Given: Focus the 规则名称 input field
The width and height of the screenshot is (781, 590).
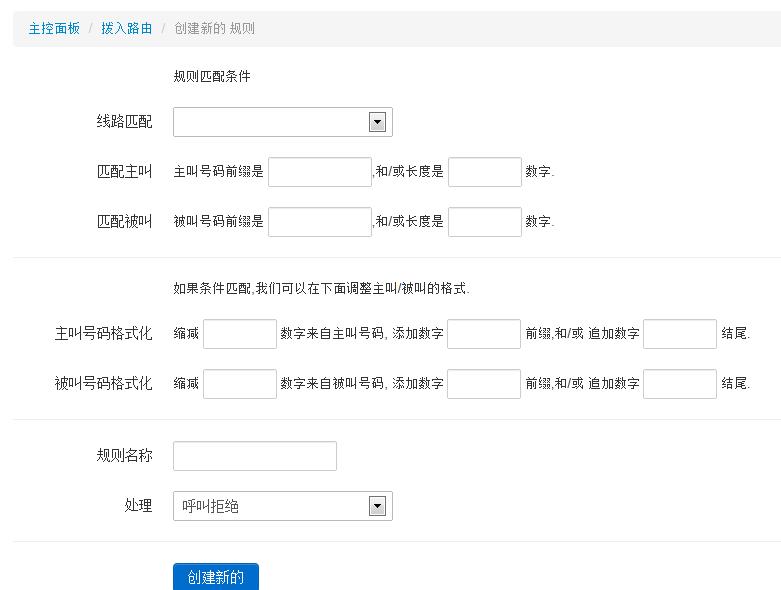Looking at the screenshot, I should pos(255,456).
